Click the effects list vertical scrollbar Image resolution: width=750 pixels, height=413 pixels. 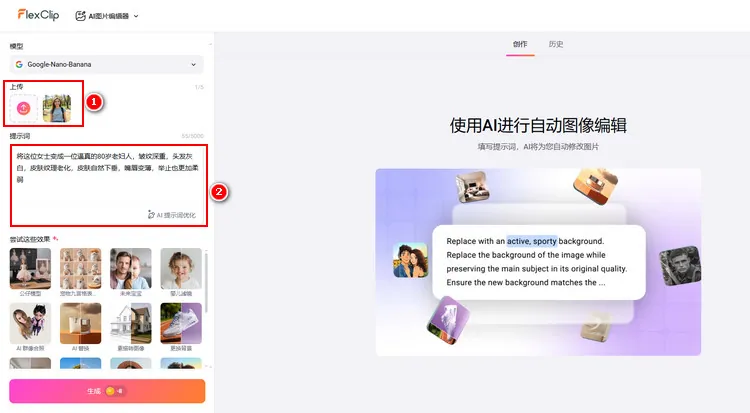[206, 282]
